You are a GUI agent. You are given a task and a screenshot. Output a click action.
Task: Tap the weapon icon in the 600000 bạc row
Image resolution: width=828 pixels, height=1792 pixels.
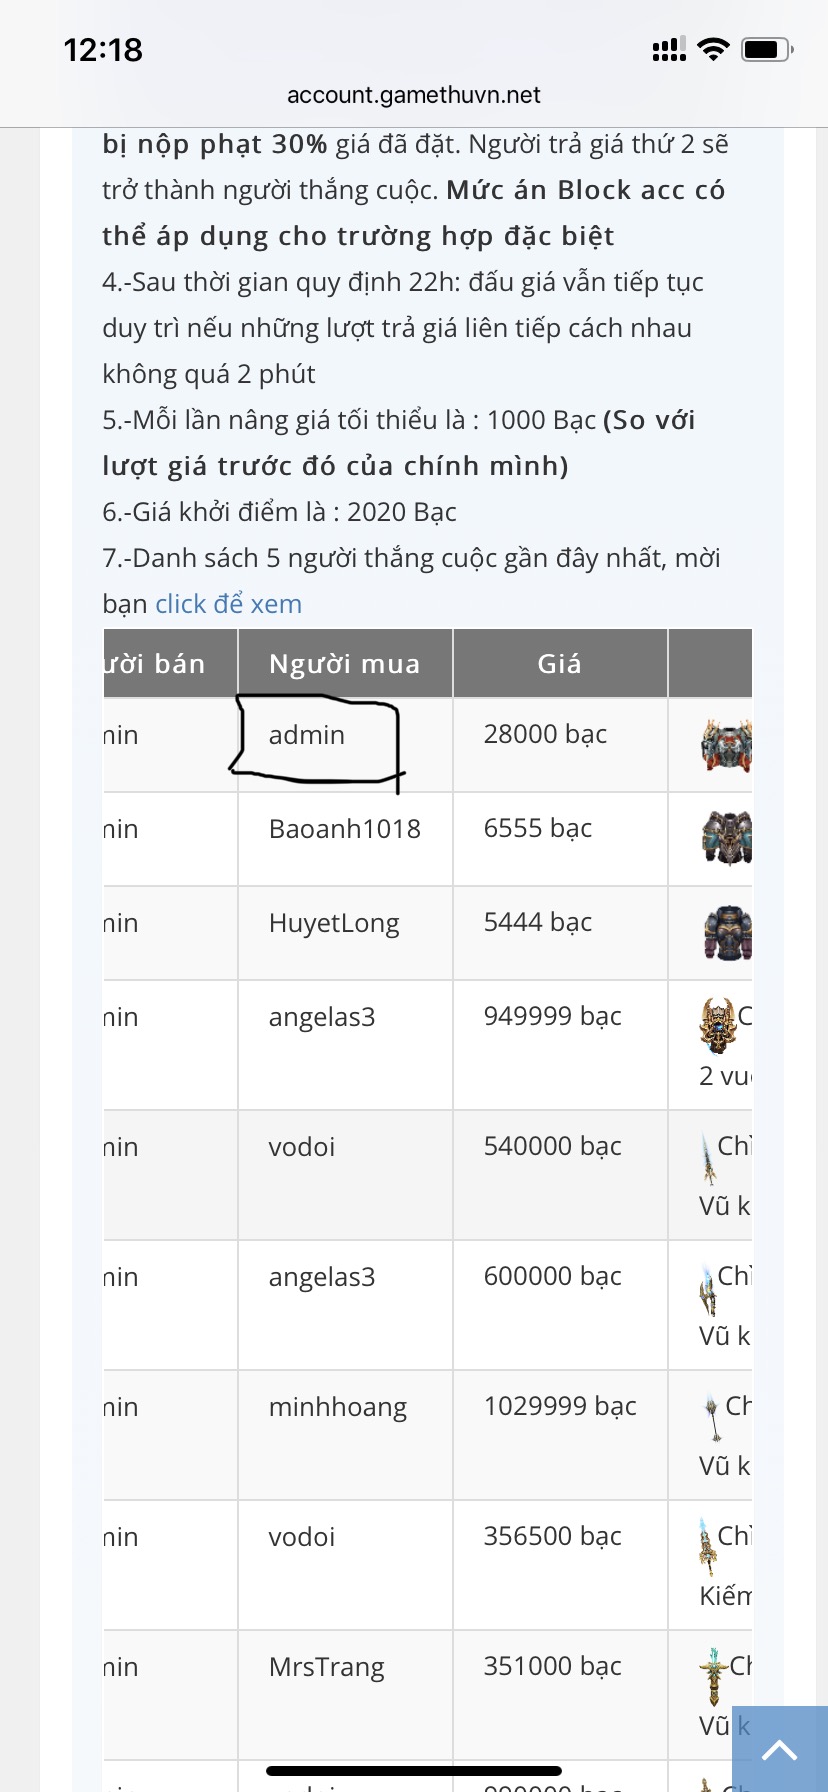pos(707,1292)
